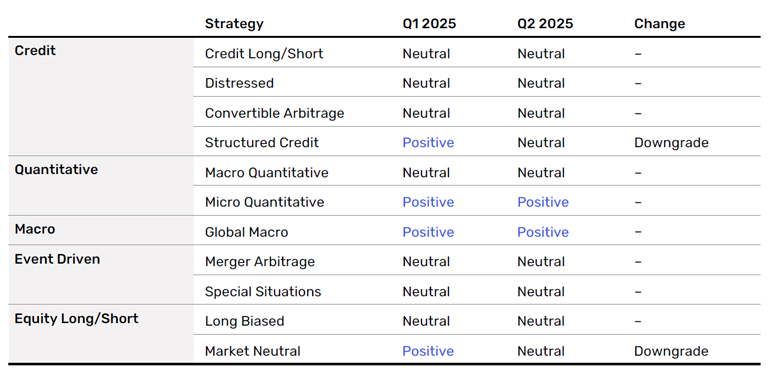The image size is (770, 370).
Task: Click the Credit Long/Short strategy cell
Action: coord(264,54)
